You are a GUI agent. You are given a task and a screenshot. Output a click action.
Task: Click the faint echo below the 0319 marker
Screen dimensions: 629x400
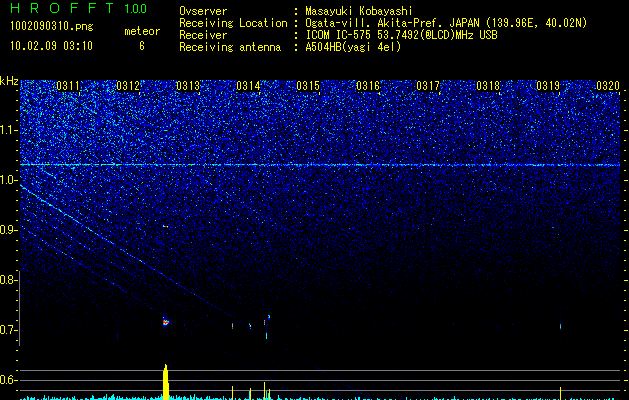tap(560, 327)
